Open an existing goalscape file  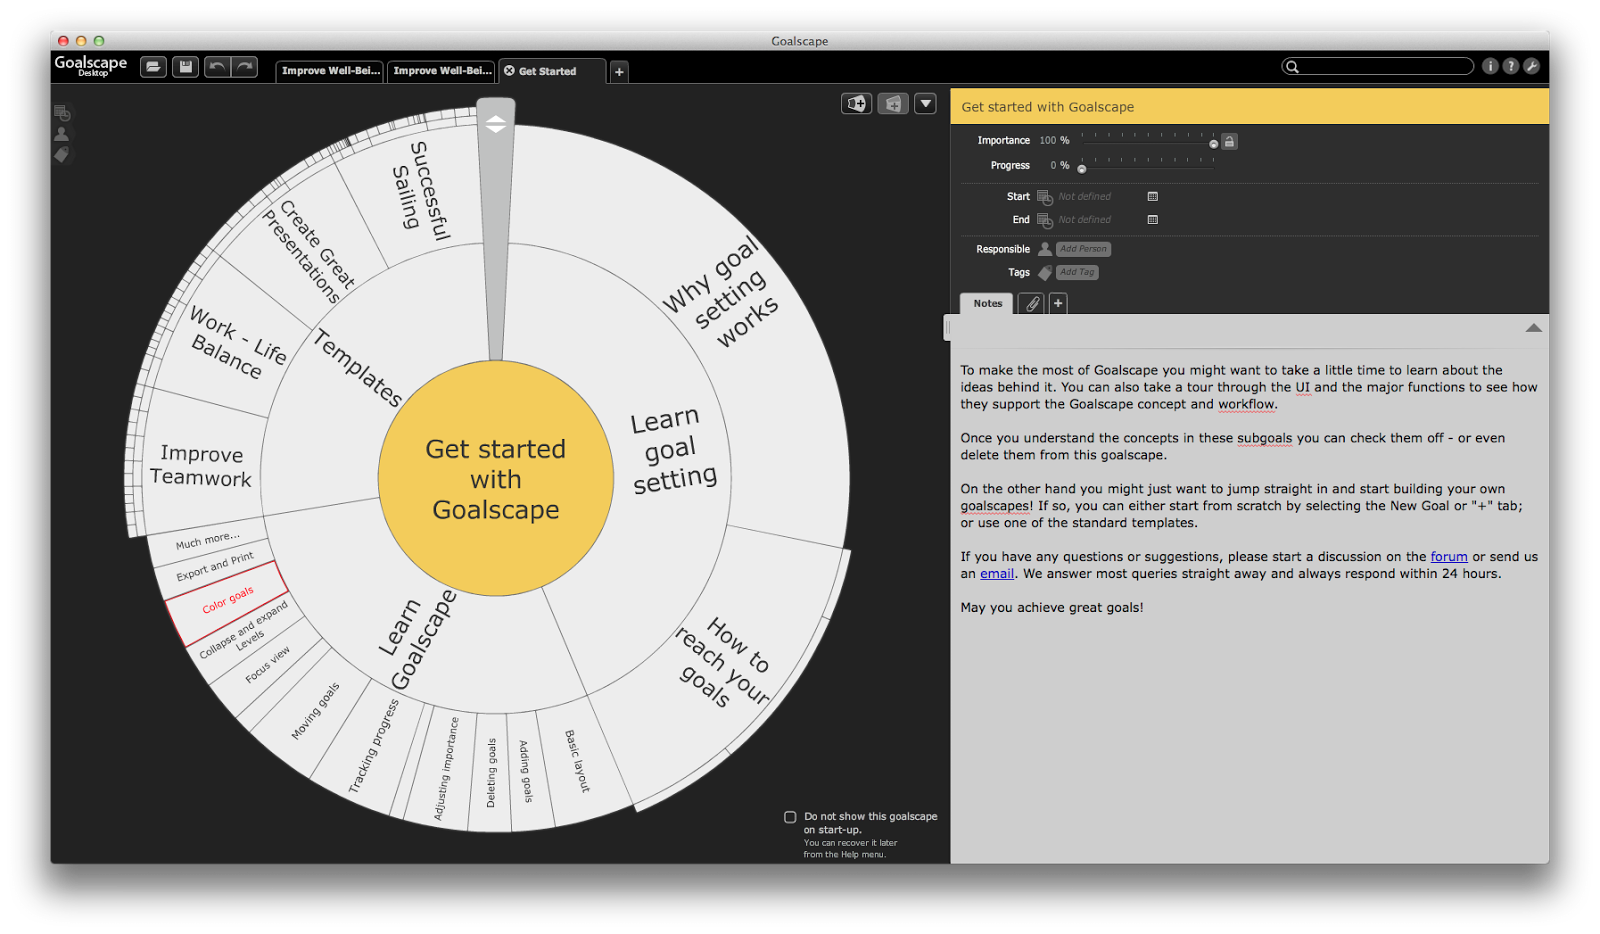pyautogui.click(x=152, y=66)
